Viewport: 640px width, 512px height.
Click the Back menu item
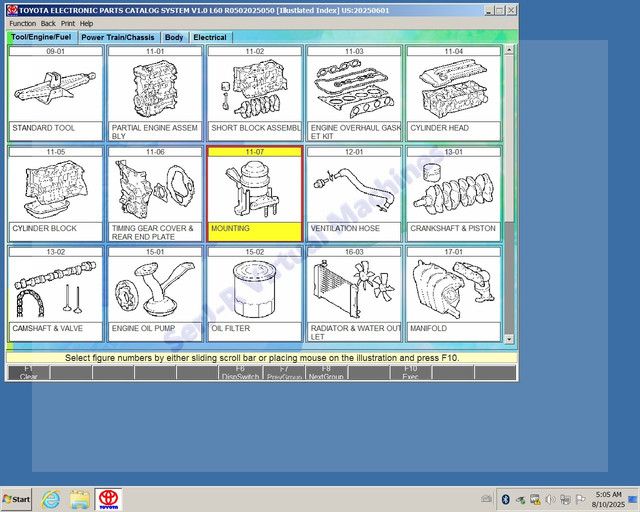click(48, 23)
